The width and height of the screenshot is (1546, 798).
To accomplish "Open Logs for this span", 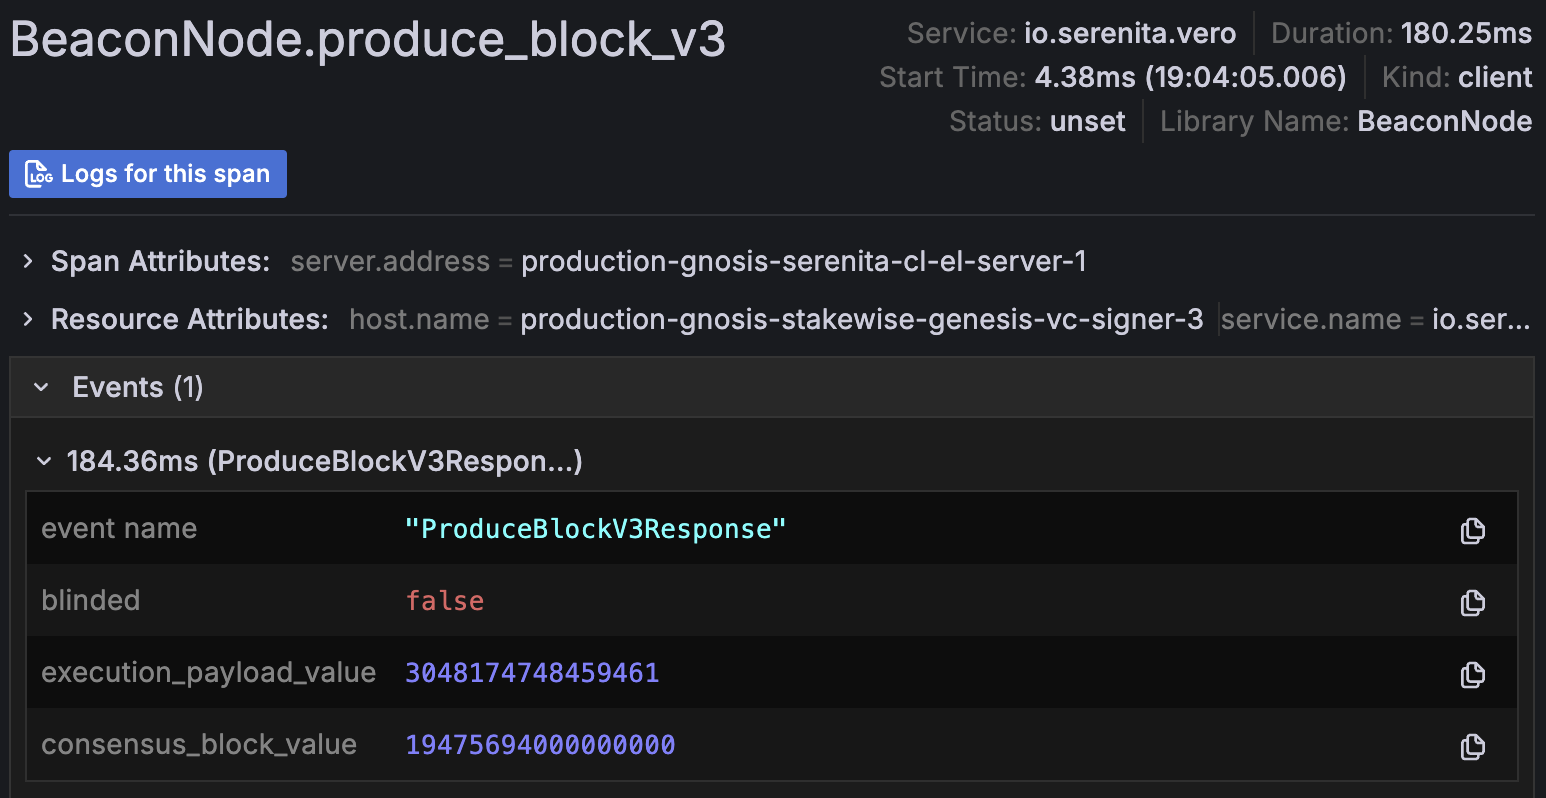I will click(148, 174).
